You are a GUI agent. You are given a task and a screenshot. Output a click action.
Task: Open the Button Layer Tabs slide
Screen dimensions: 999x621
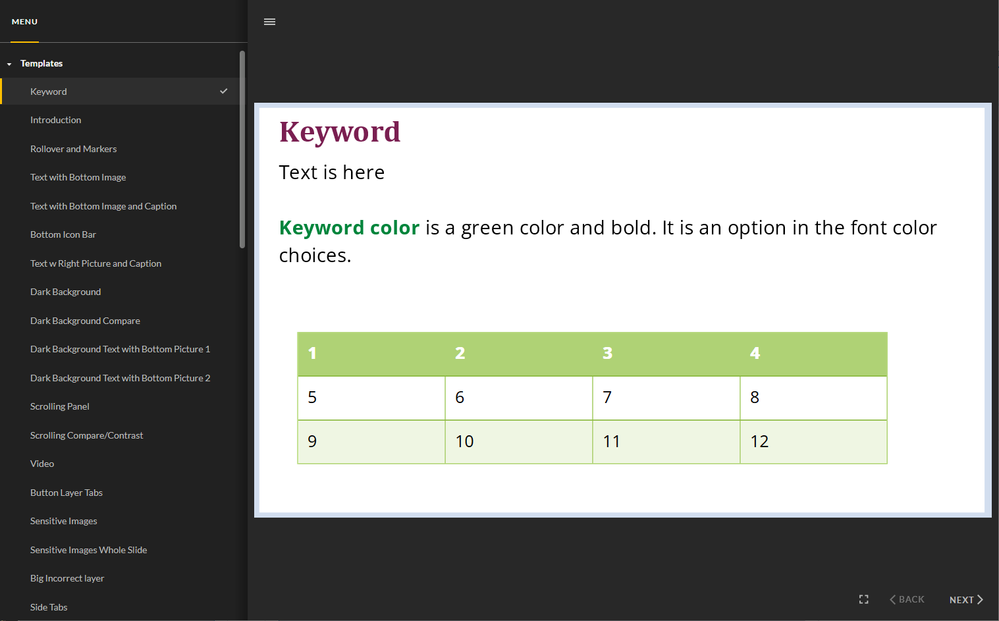(x=66, y=493)
